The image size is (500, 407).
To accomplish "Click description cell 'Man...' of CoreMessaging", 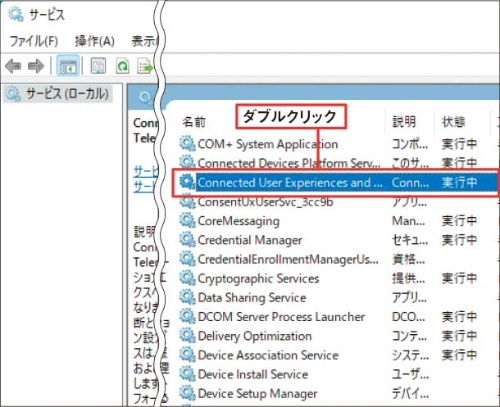I will 409,221.
